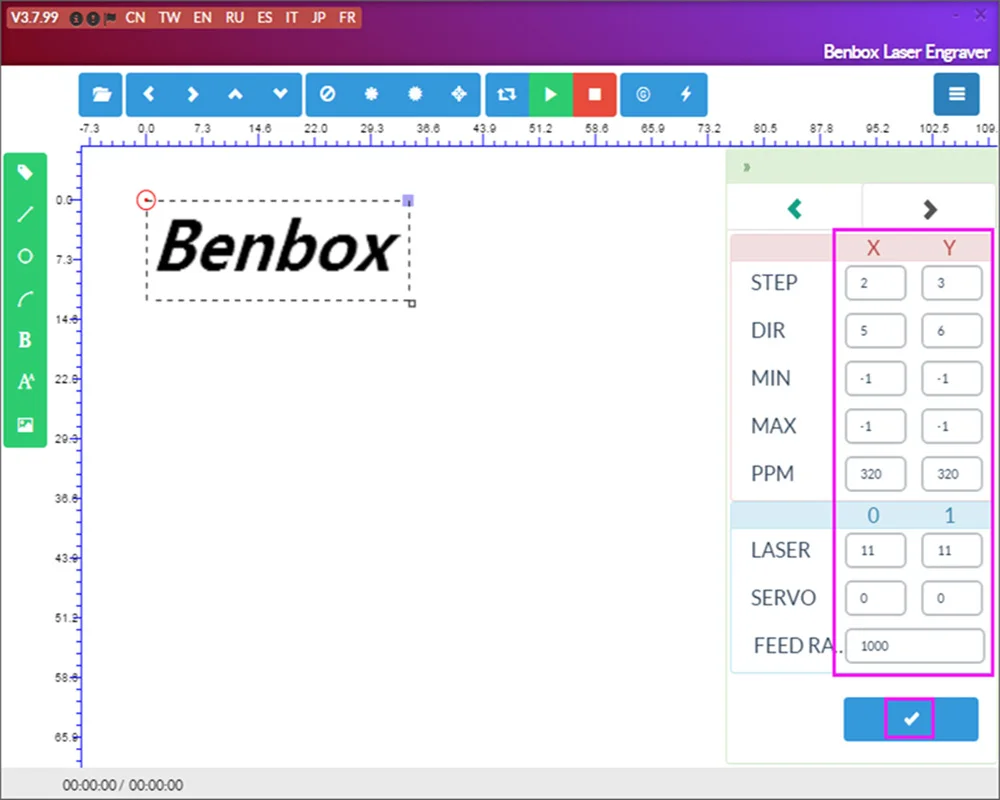The width and height of the screenshot is (1000, 800).
Task: Click the lightning bolt firmware icon
Action: click(x=686, y=94)
